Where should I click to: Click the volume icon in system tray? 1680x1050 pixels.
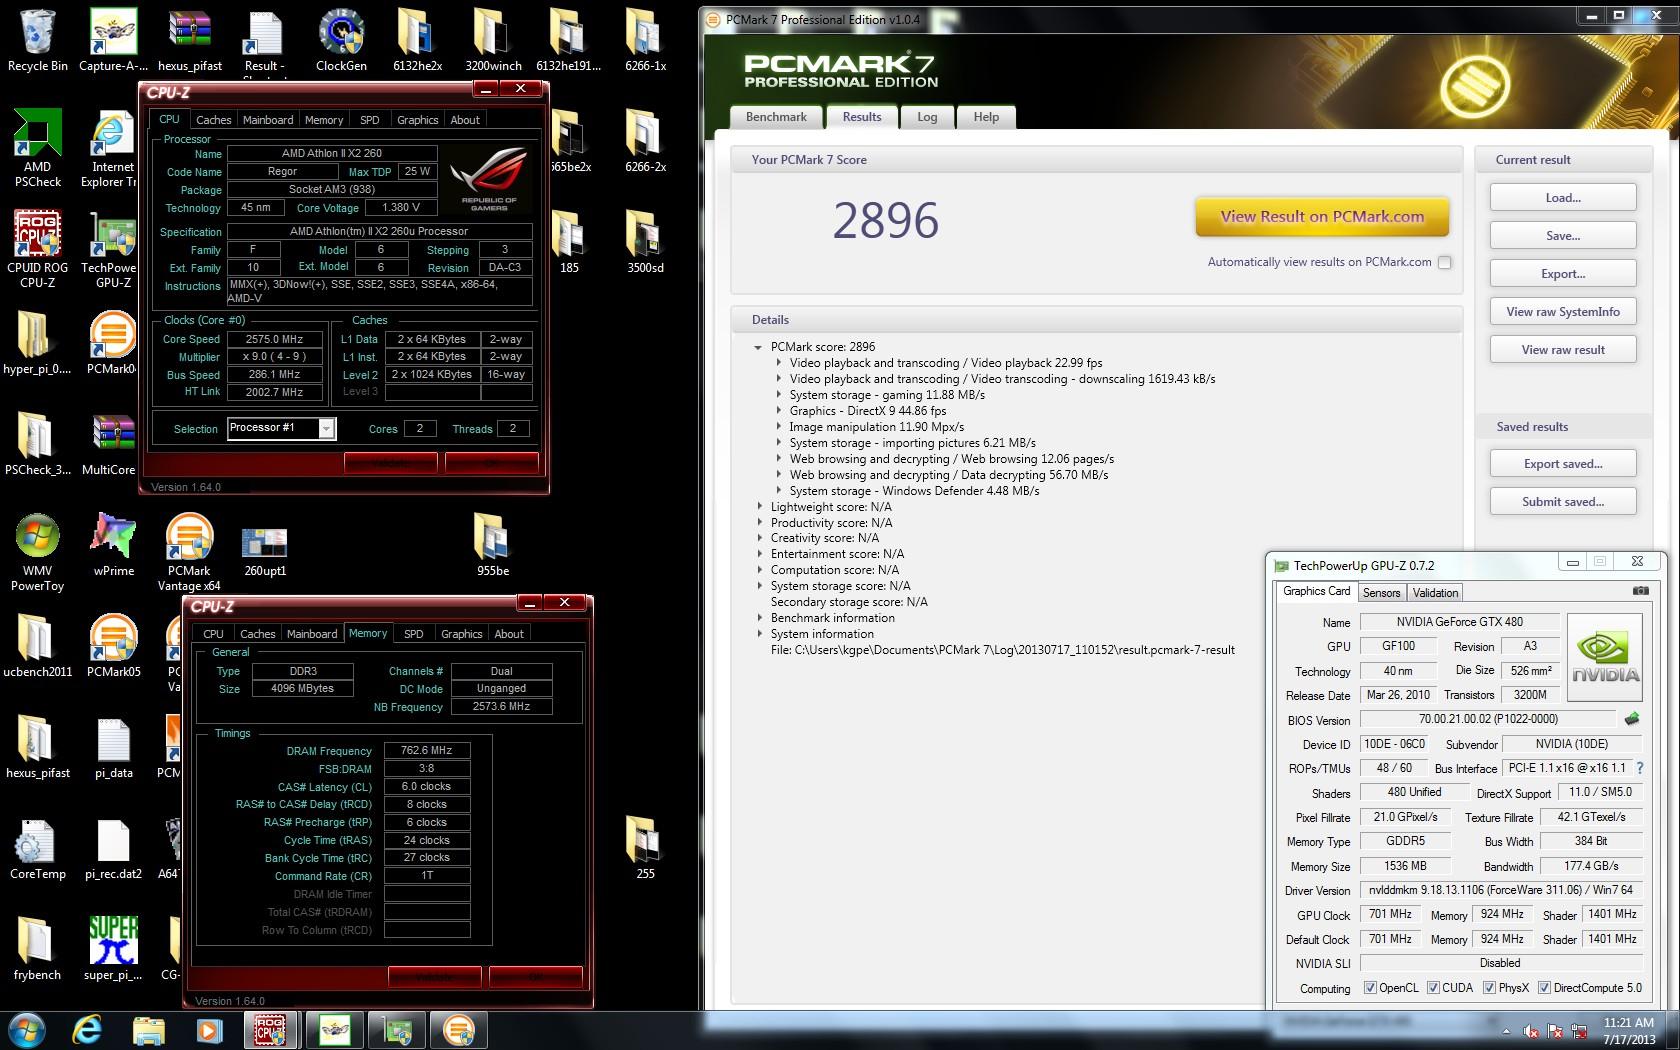click(1533, 1031)
